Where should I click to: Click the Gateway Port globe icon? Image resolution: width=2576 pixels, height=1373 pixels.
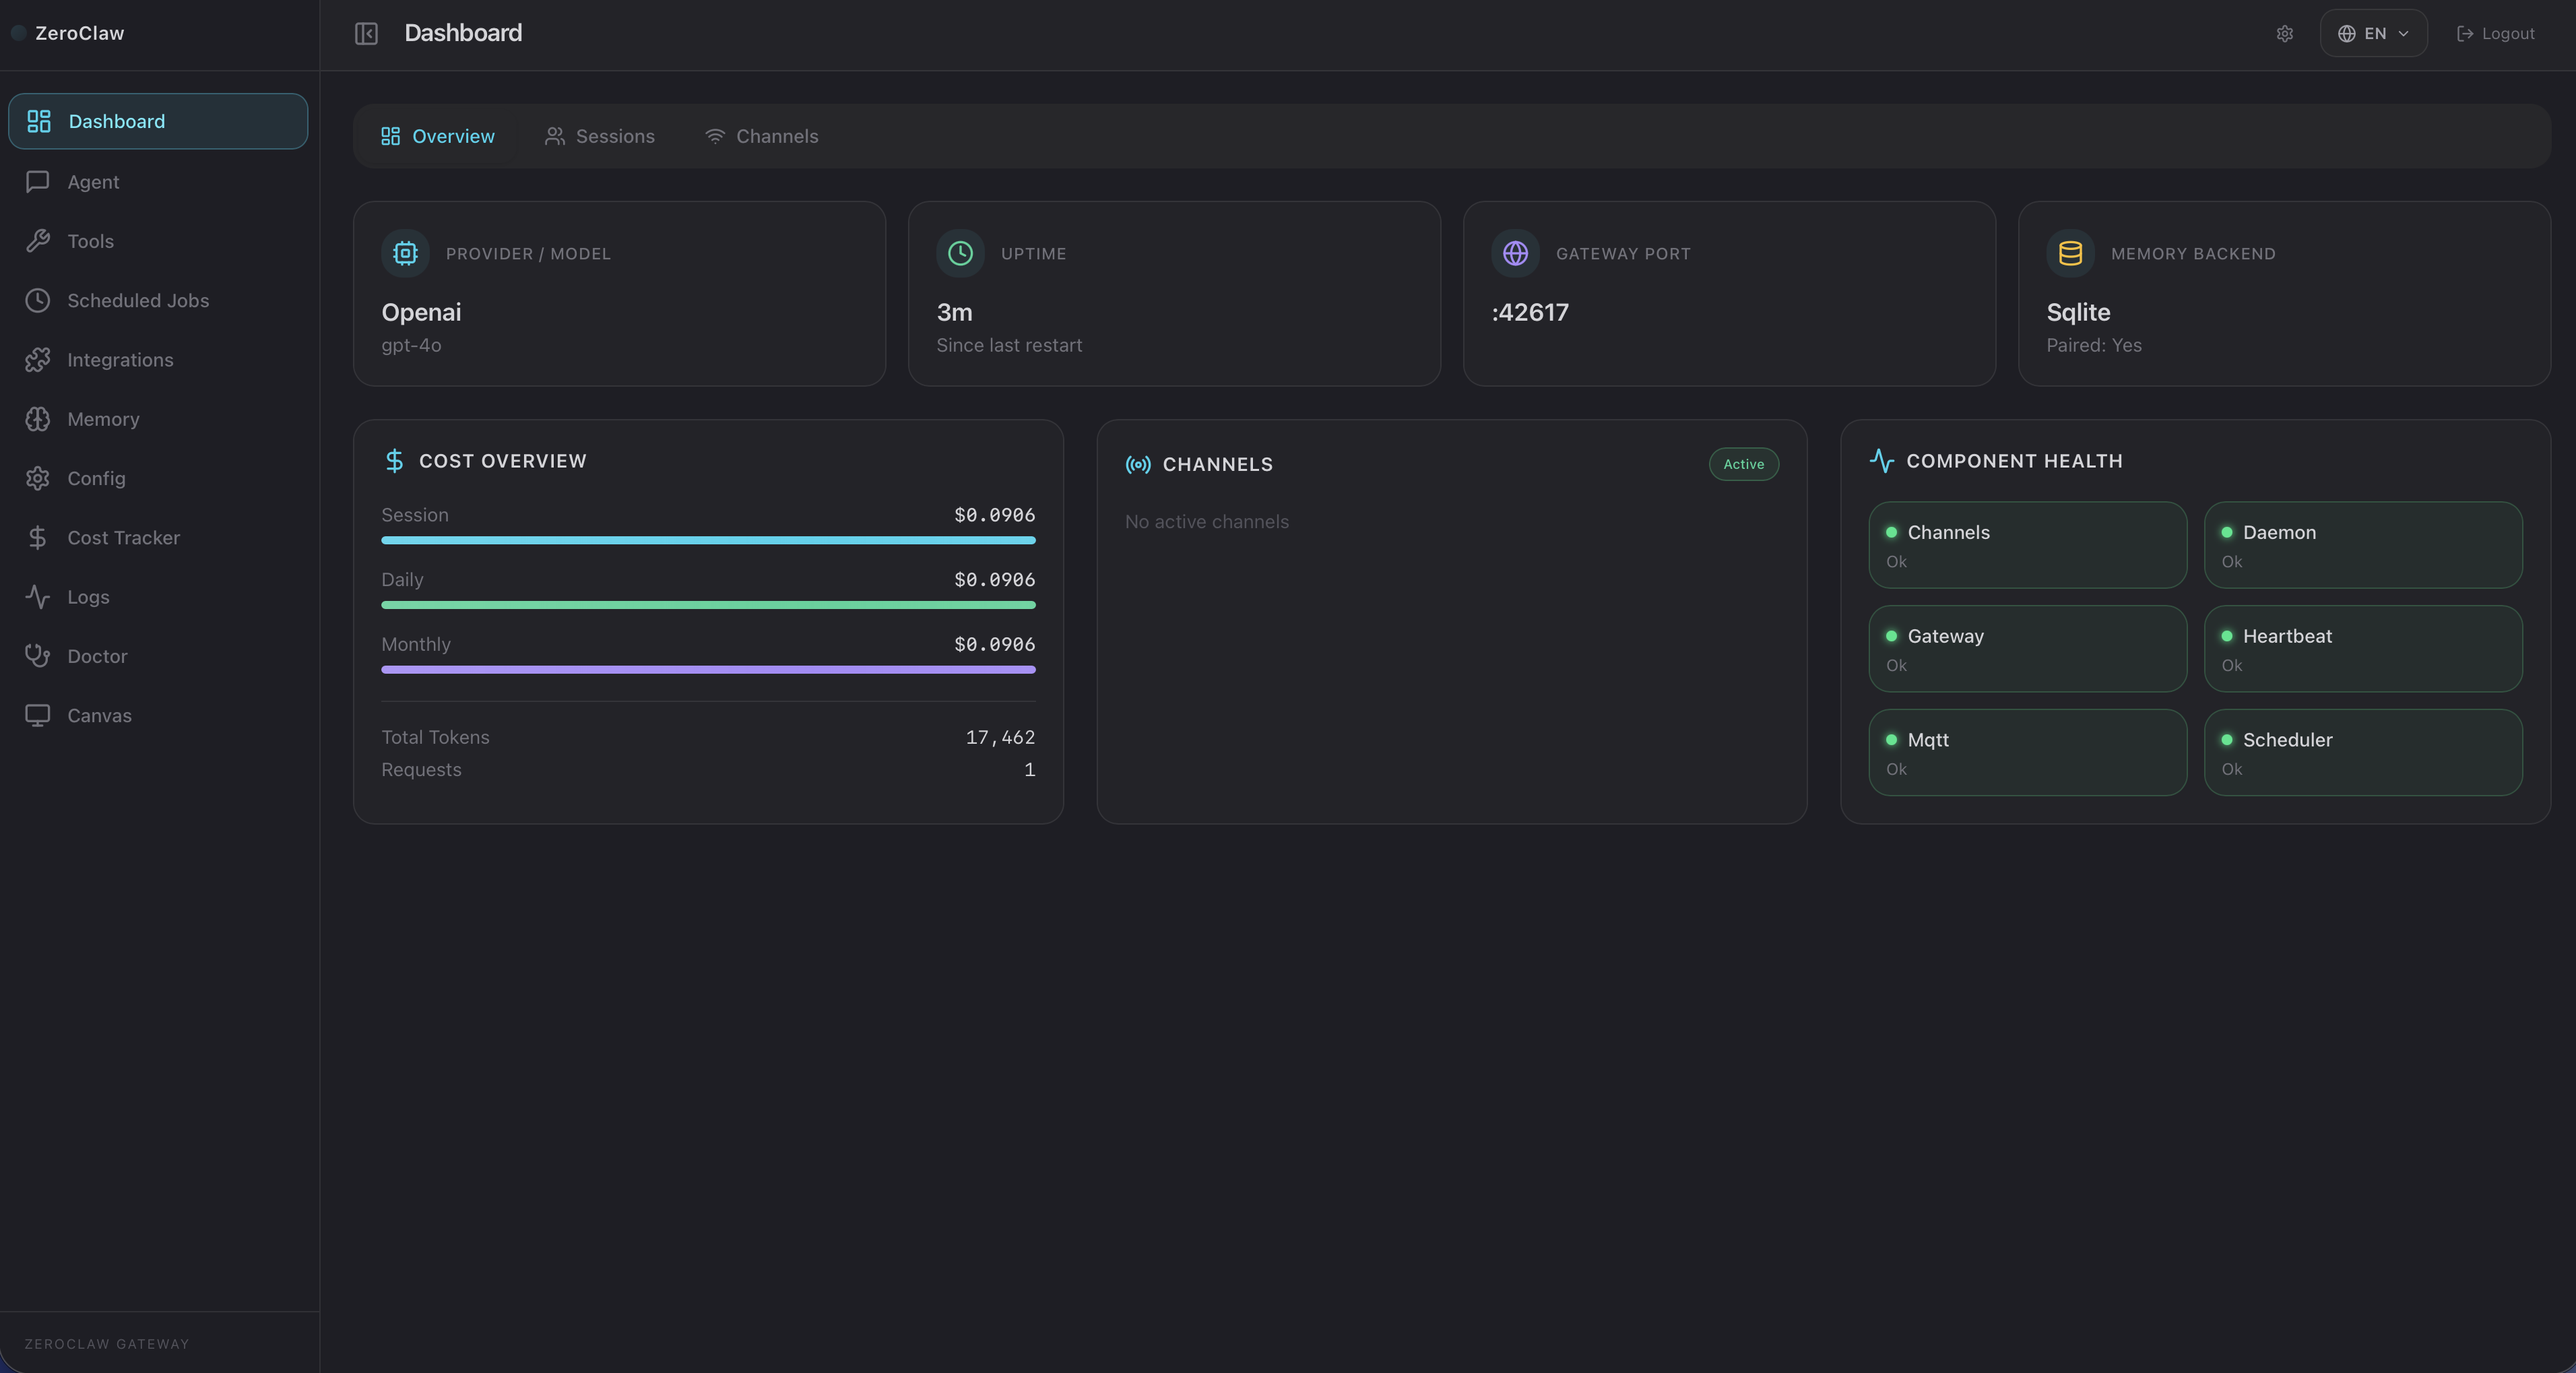coord(1515,253)
